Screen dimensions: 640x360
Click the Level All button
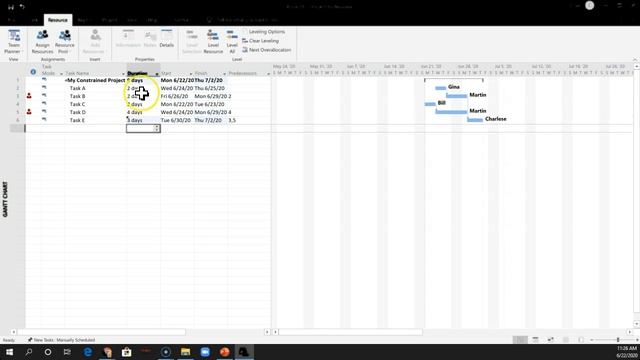[232, 42]
